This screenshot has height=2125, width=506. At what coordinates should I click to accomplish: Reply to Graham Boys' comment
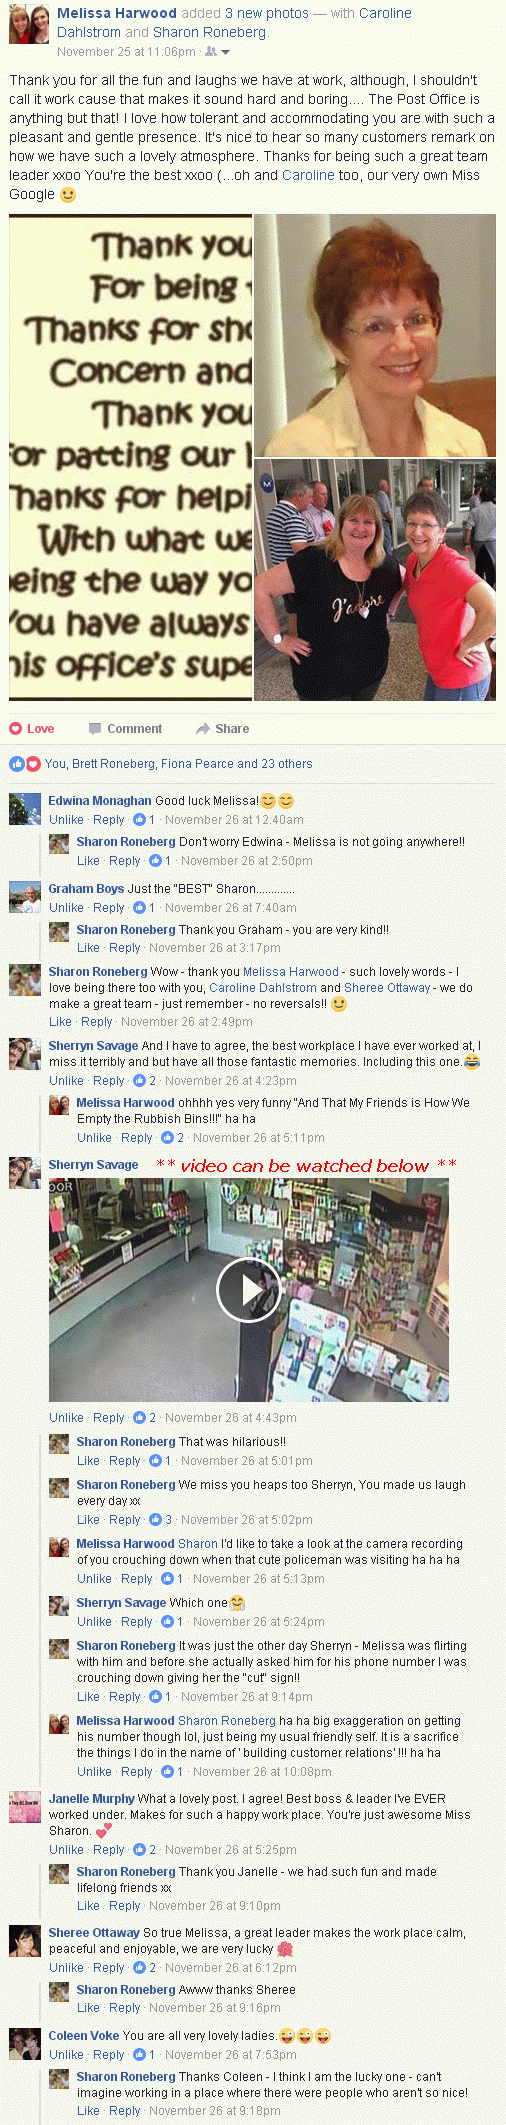pos(108,907)
